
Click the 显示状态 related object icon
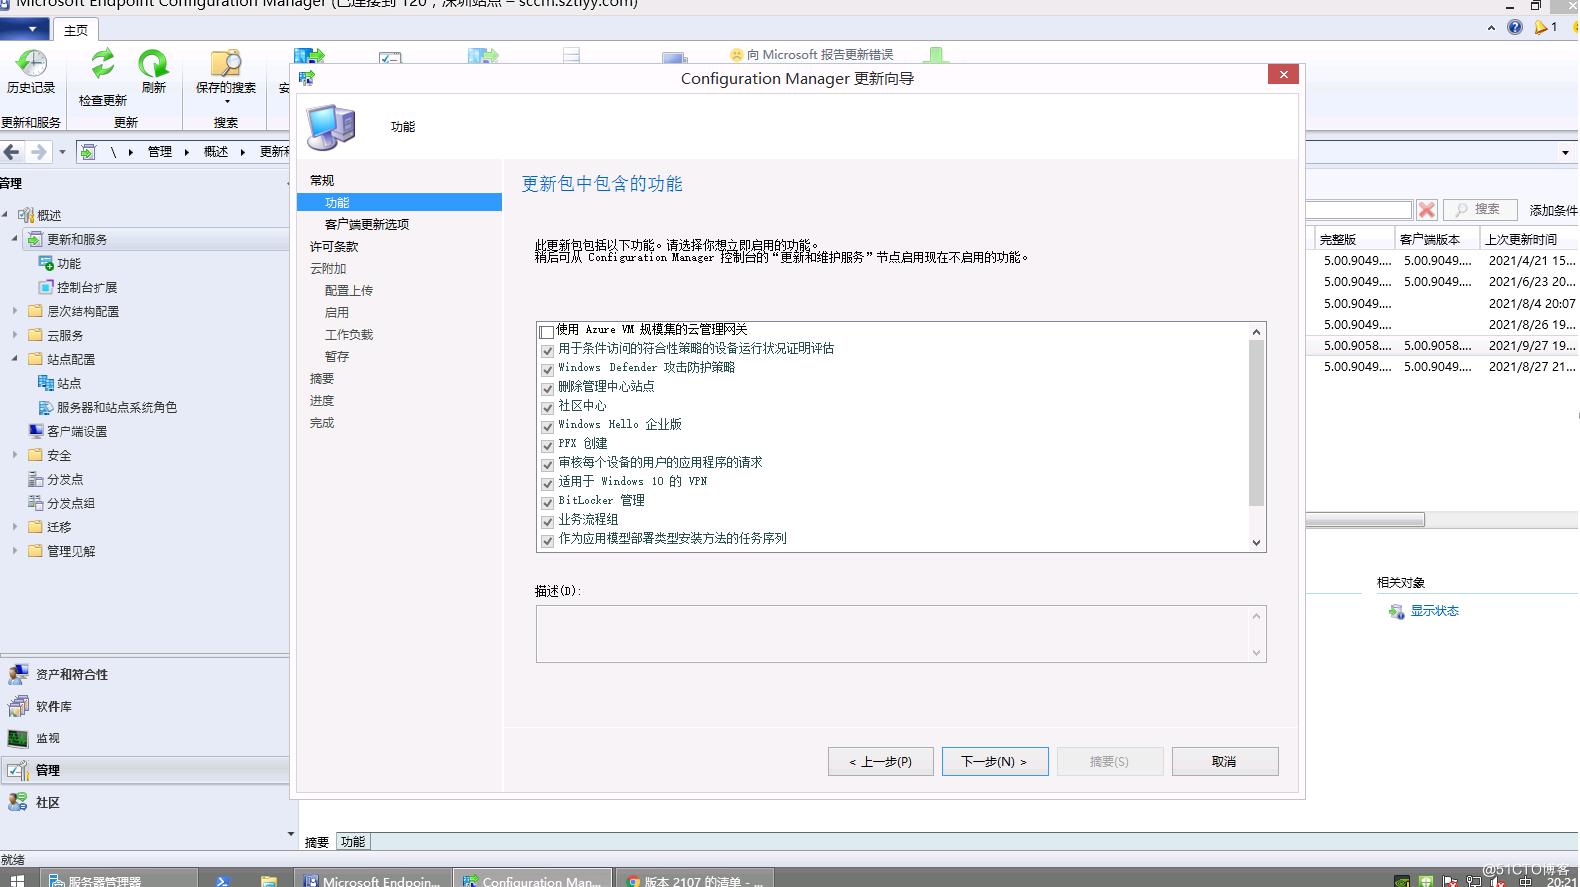[1396, 611]
